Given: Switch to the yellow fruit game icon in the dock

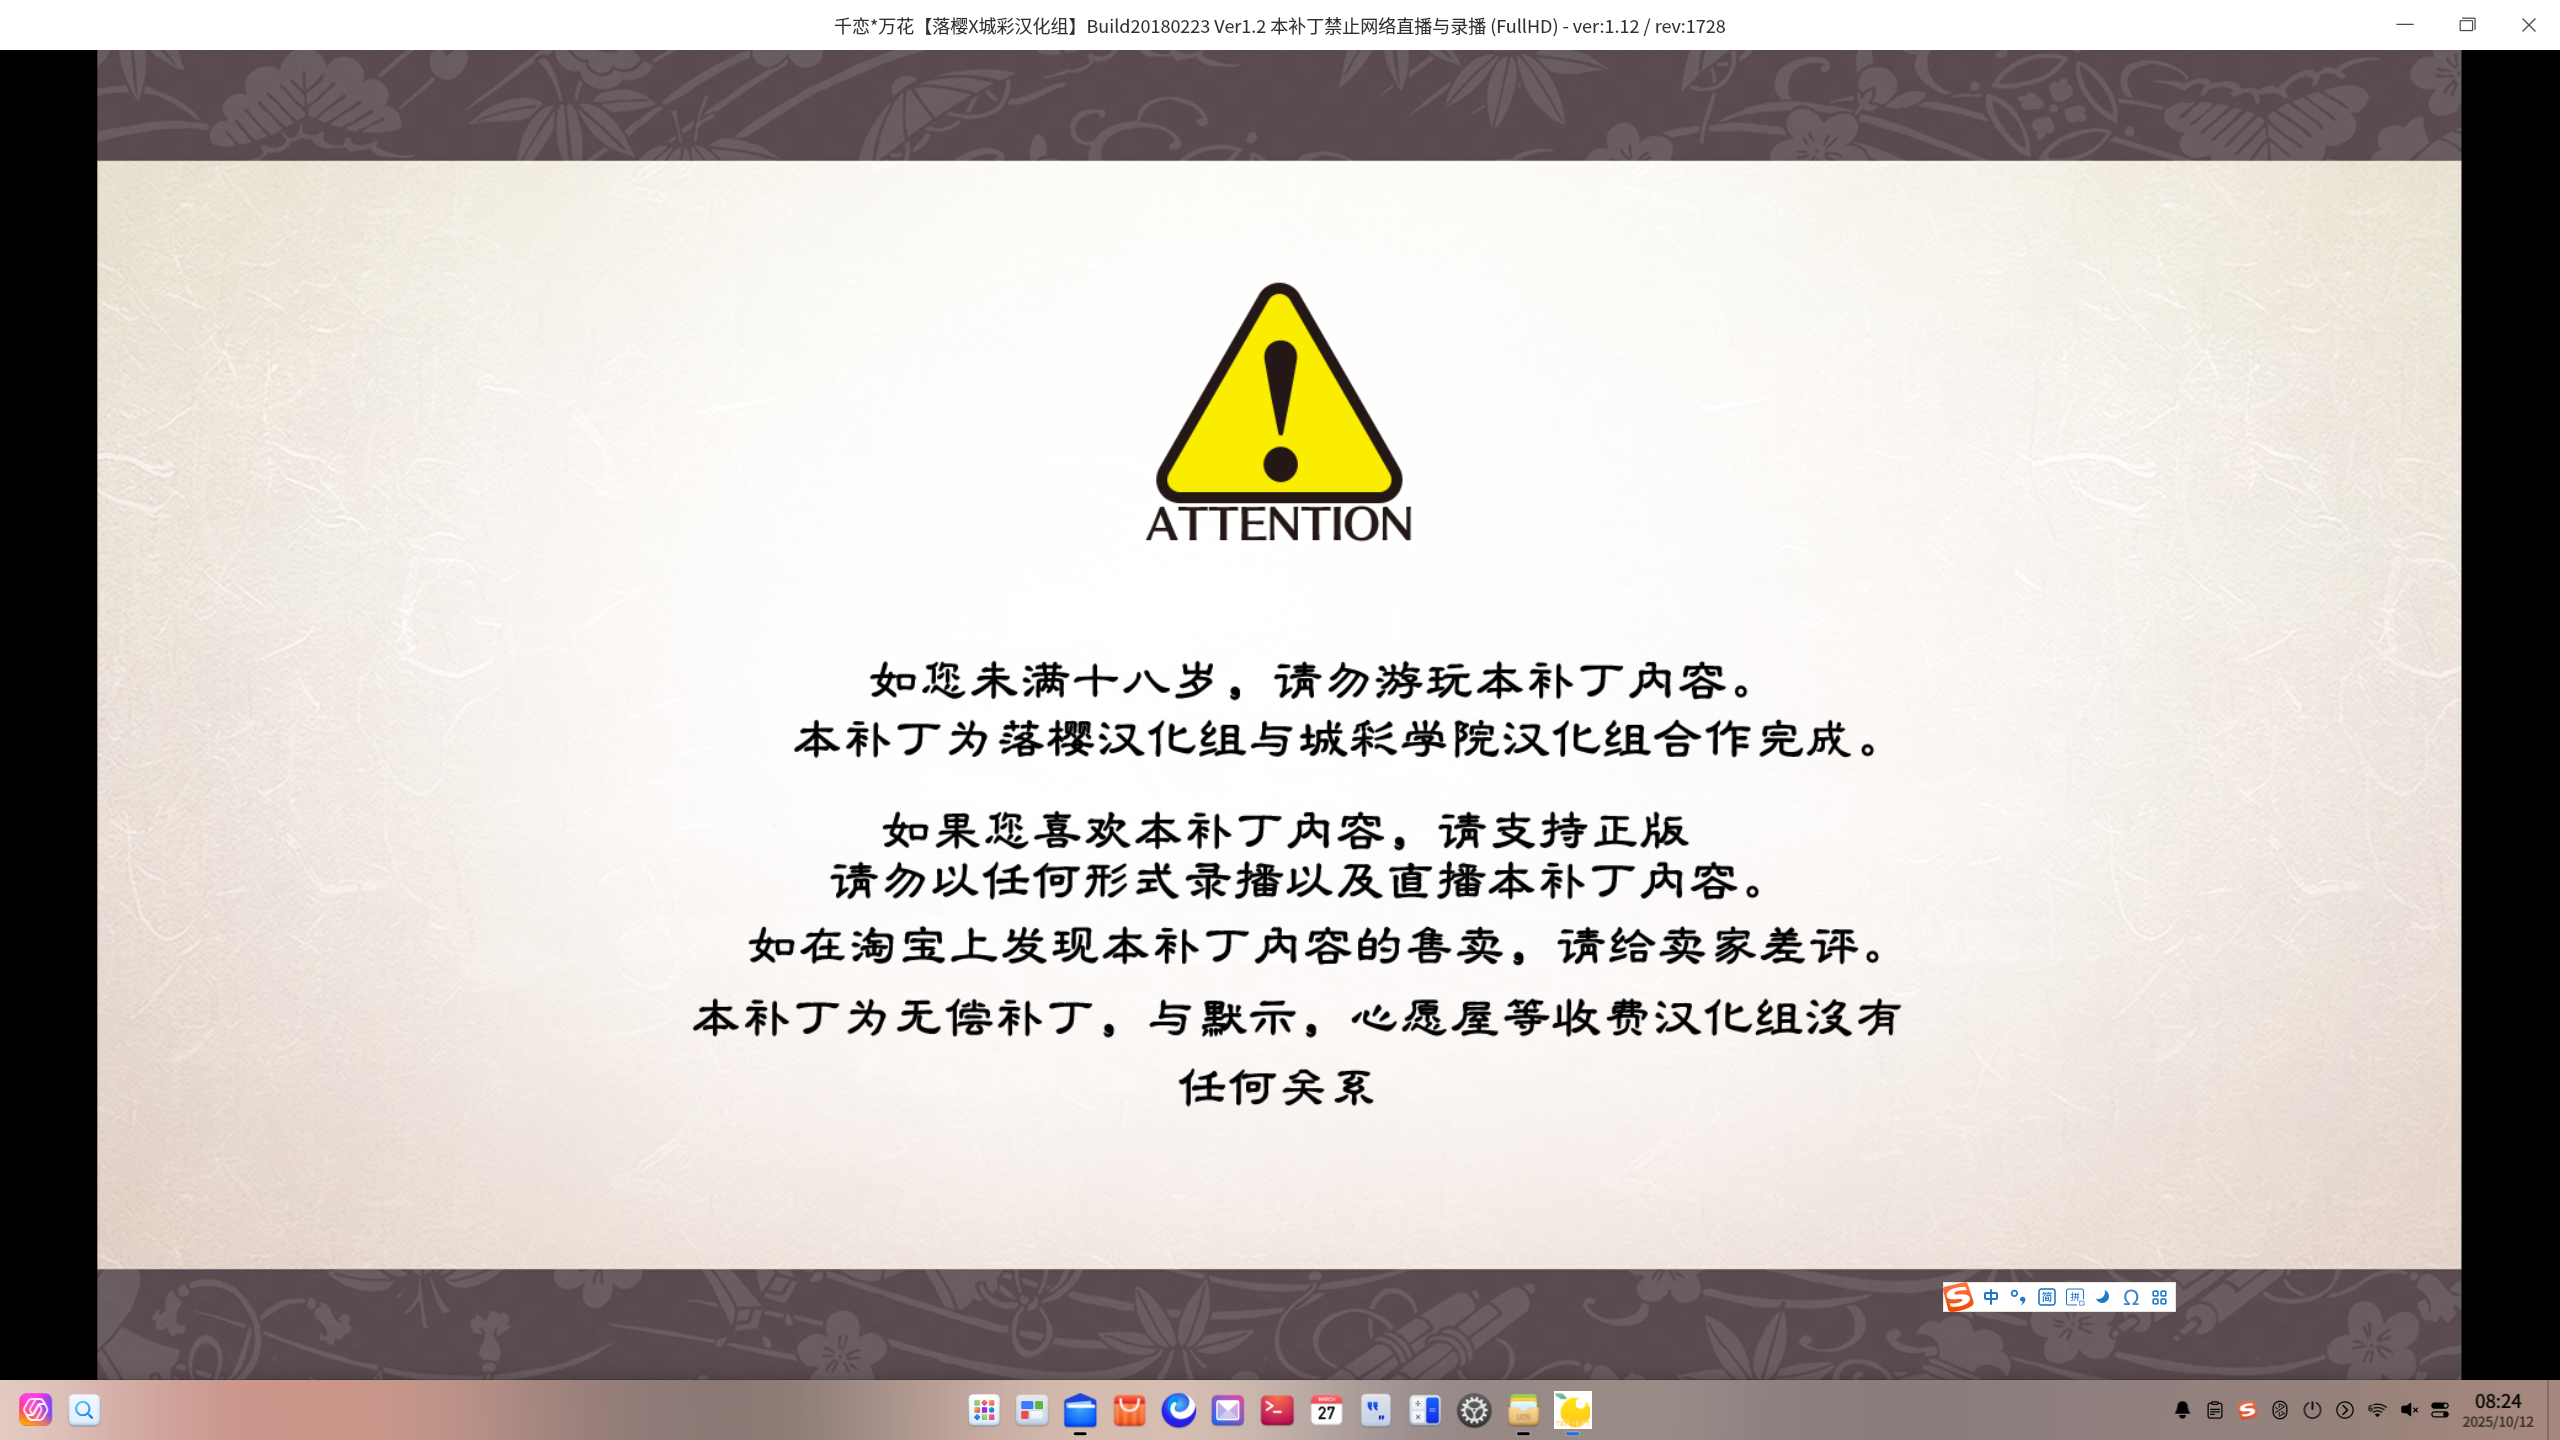Looking at the screenshot, I should 1572,1410.
